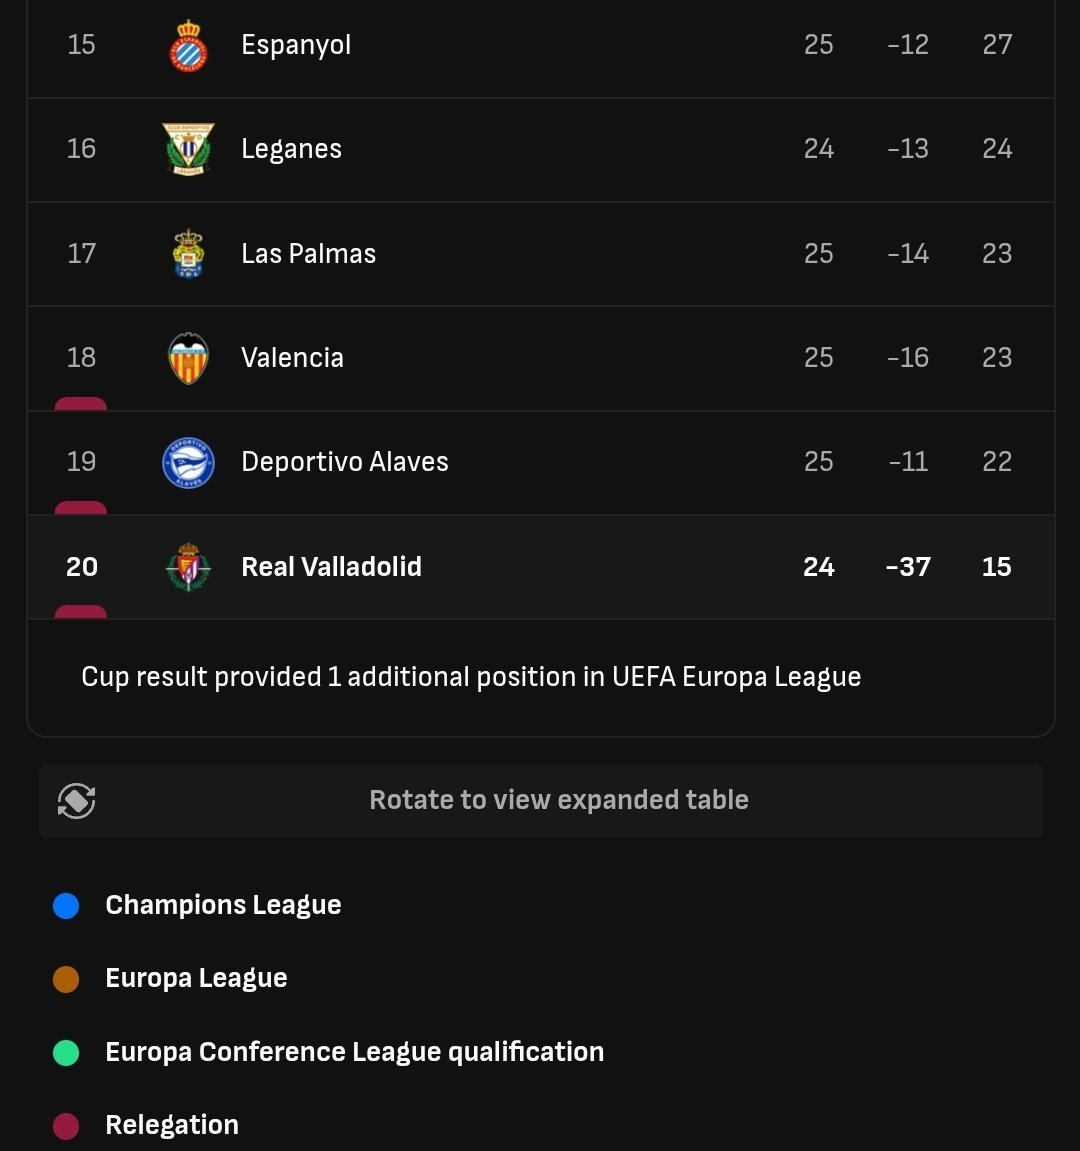Click Real Valladolid's 15 points value

(x=996, y=567)
